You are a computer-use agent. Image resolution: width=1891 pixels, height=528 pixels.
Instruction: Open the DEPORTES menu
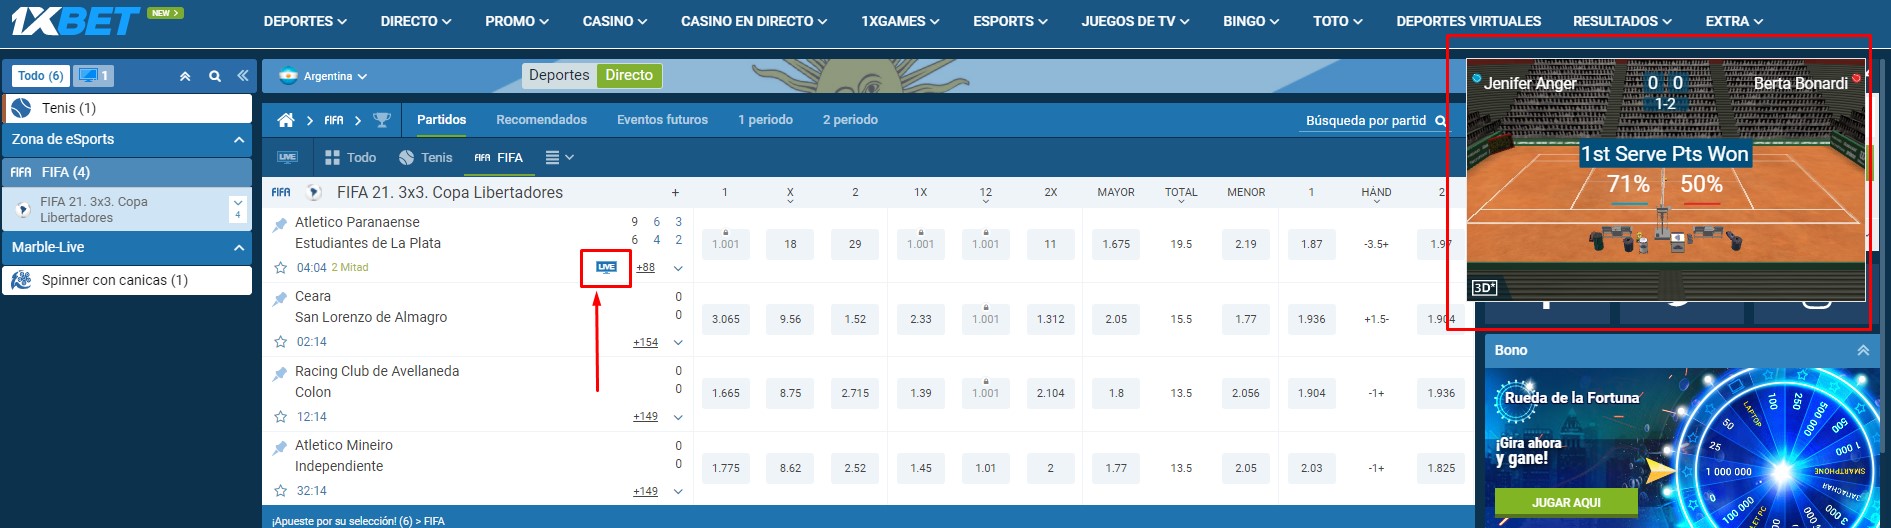click(305, 21)
